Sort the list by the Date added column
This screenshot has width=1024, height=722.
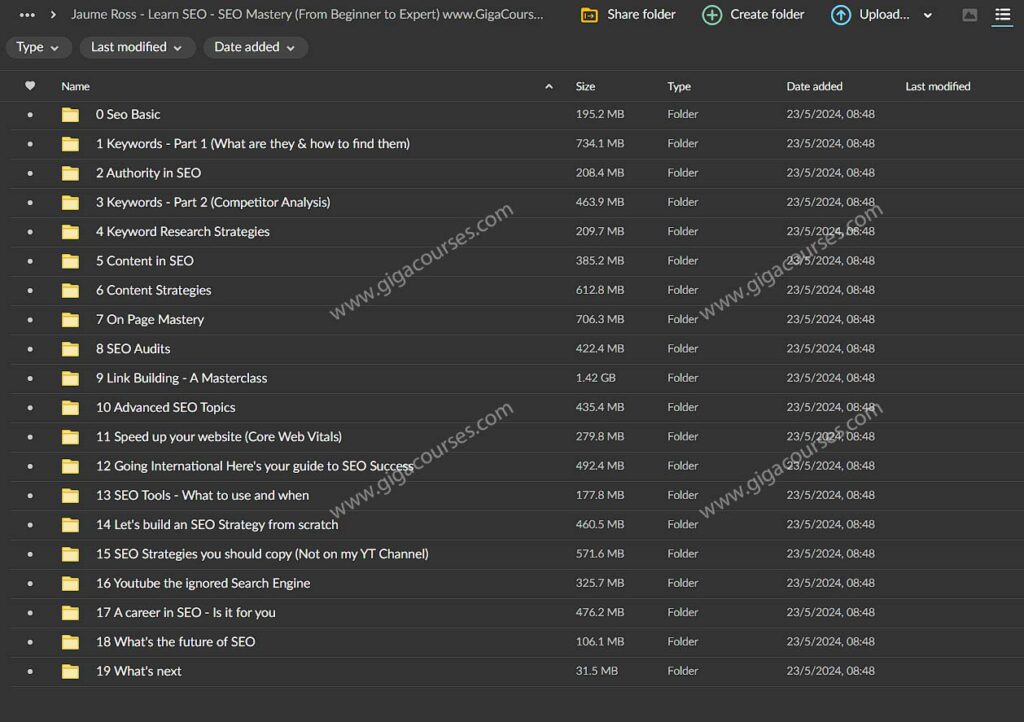[x=814, y=86]
